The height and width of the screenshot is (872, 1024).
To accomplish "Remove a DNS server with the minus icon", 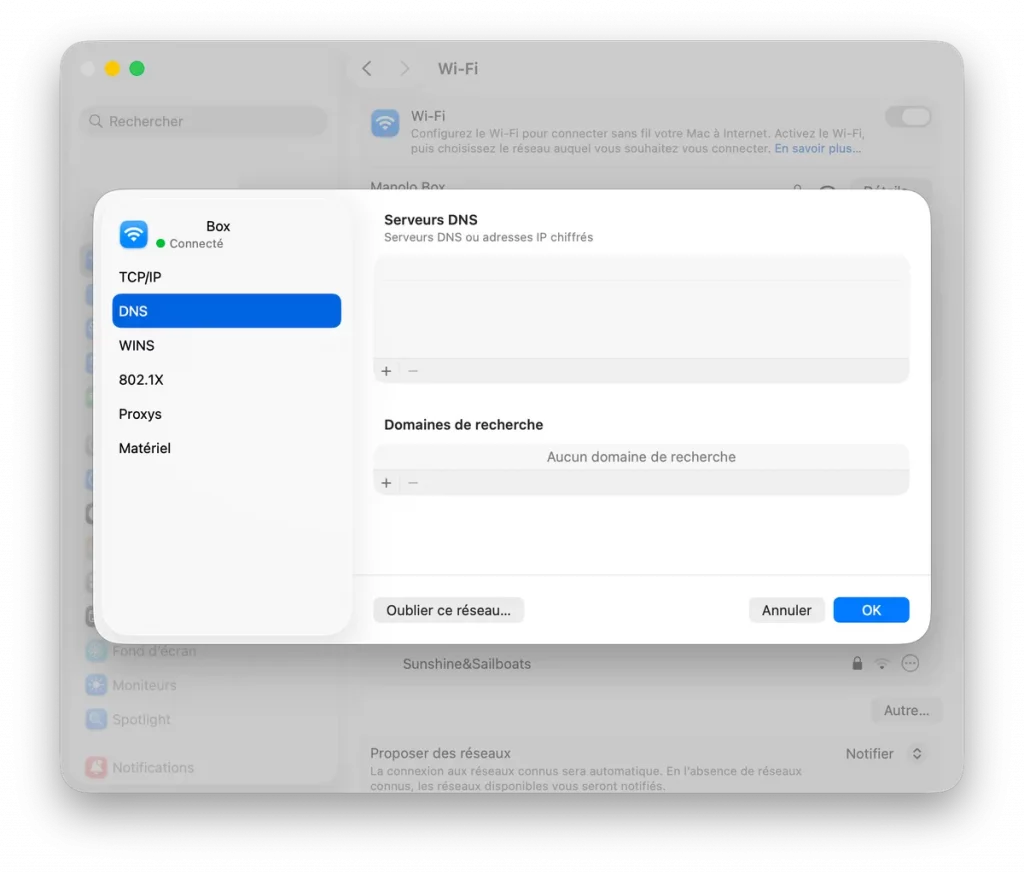I will (x=412, y=370).
